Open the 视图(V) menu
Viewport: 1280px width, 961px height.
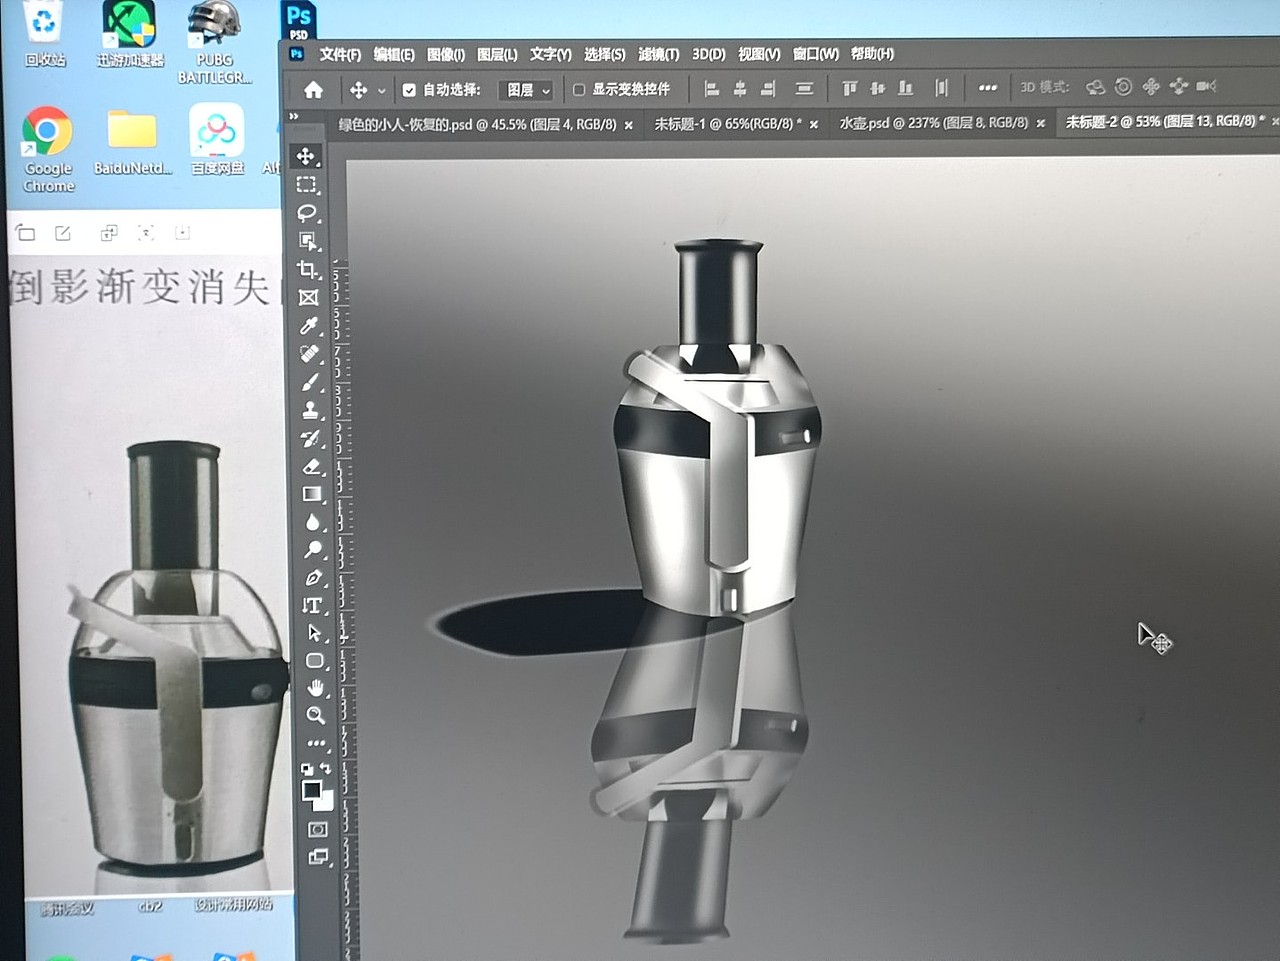click(759, 54)
